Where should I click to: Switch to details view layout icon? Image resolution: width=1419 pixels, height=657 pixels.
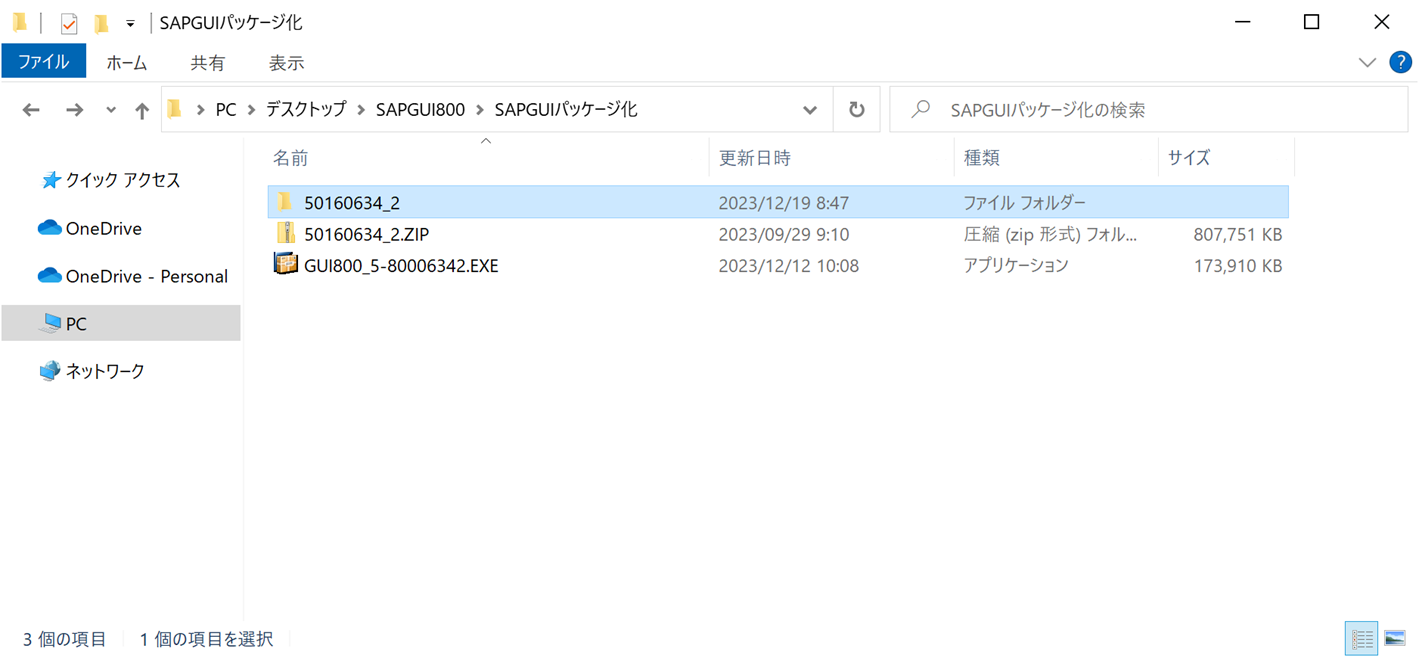point(1362,639)
